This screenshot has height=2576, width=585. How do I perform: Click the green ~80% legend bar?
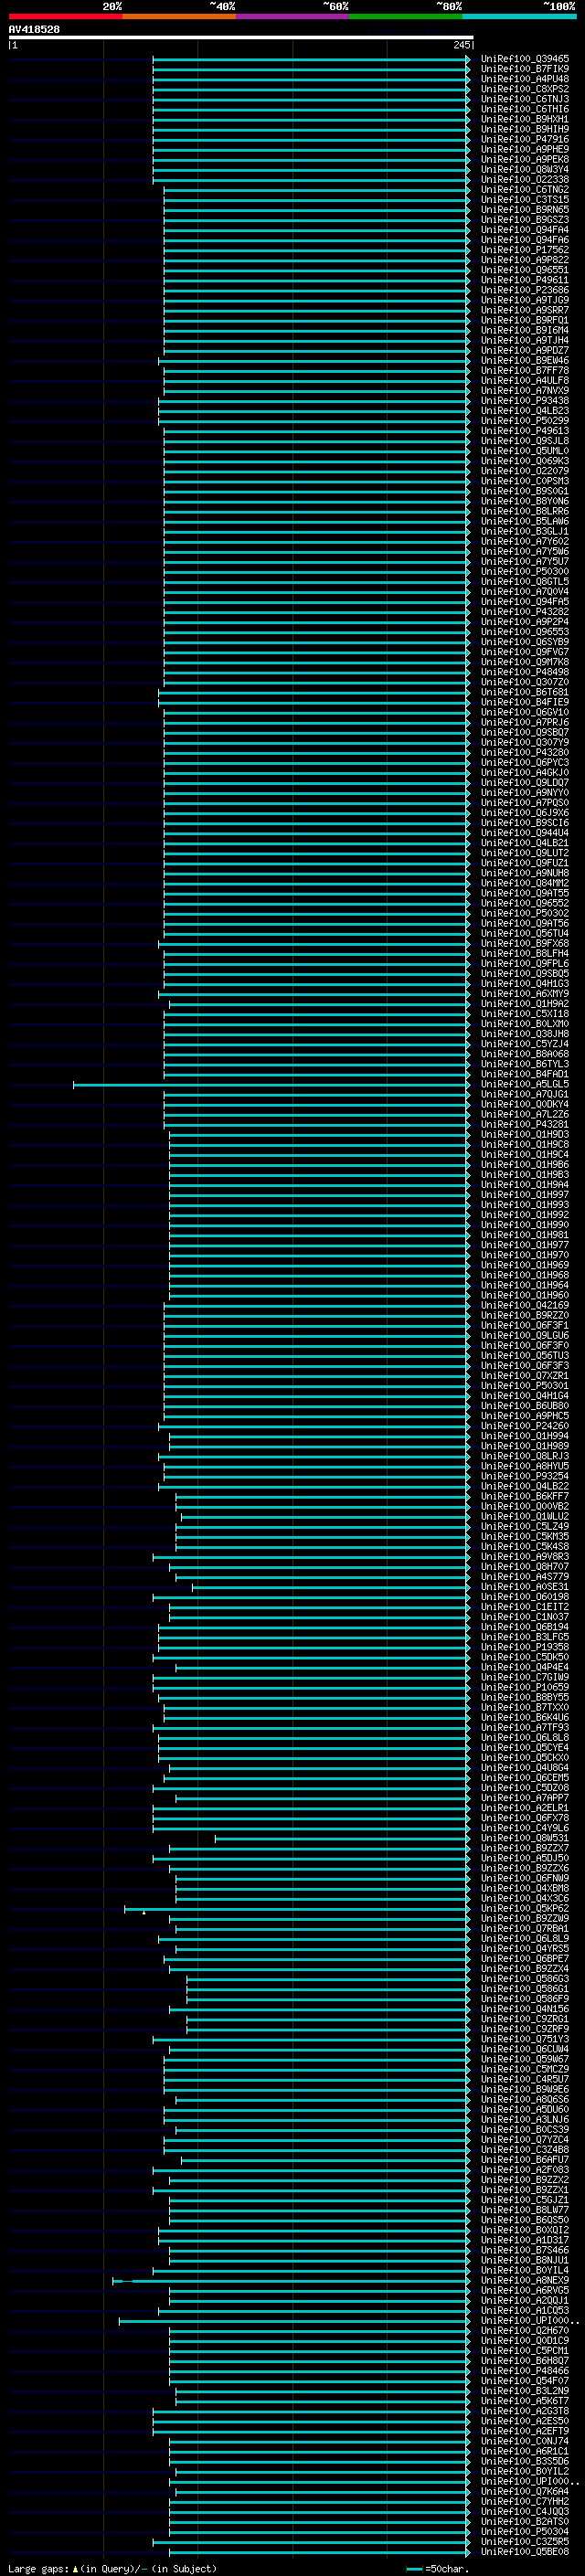coord(406,16)
